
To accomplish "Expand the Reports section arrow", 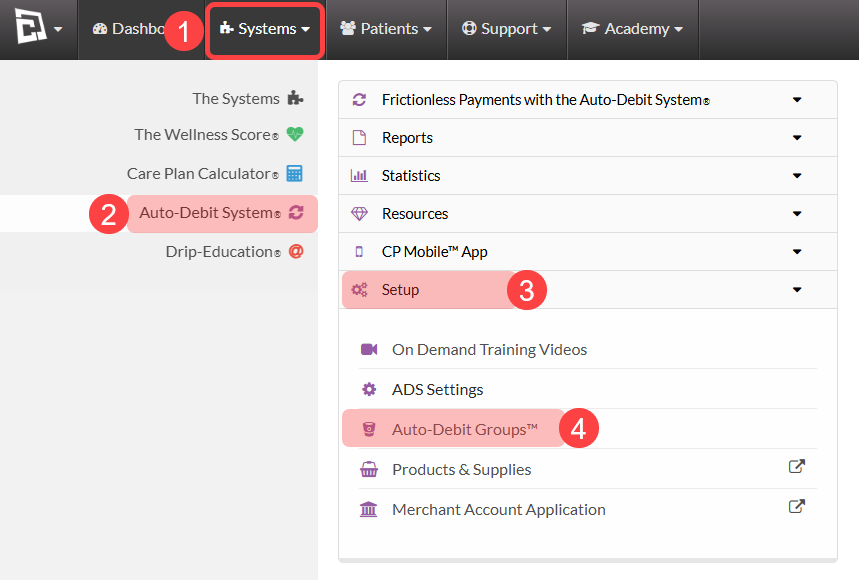I will (x=797, y=138).
